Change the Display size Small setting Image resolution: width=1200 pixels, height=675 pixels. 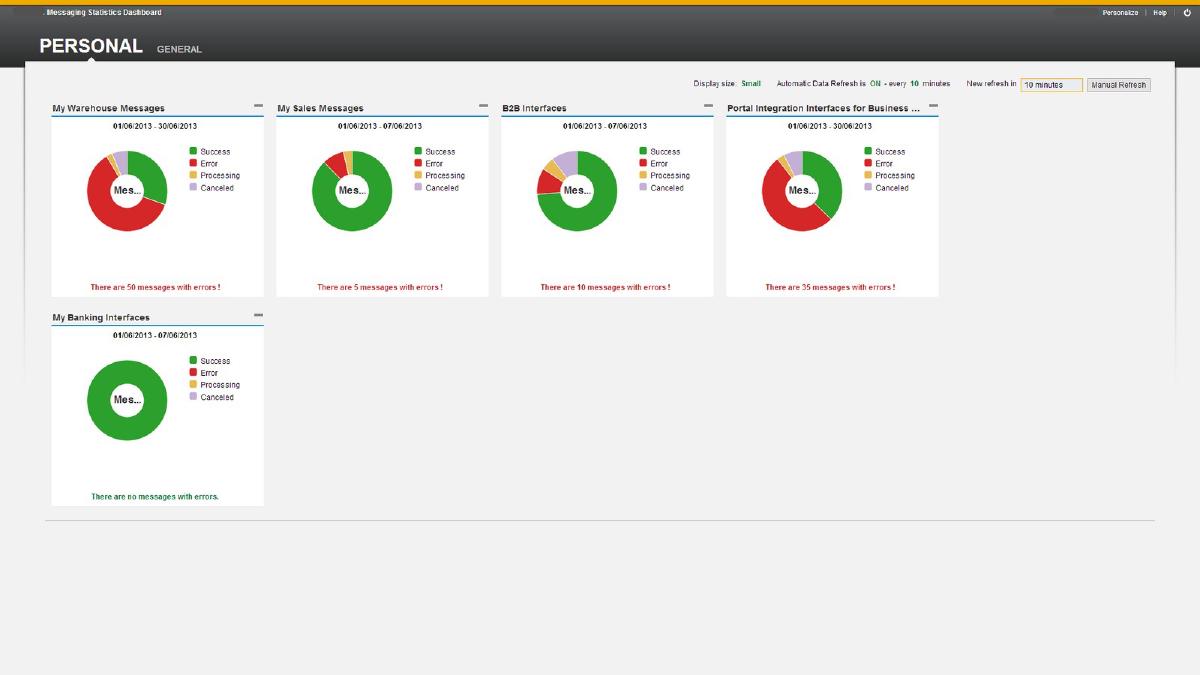tap(751, 84)
